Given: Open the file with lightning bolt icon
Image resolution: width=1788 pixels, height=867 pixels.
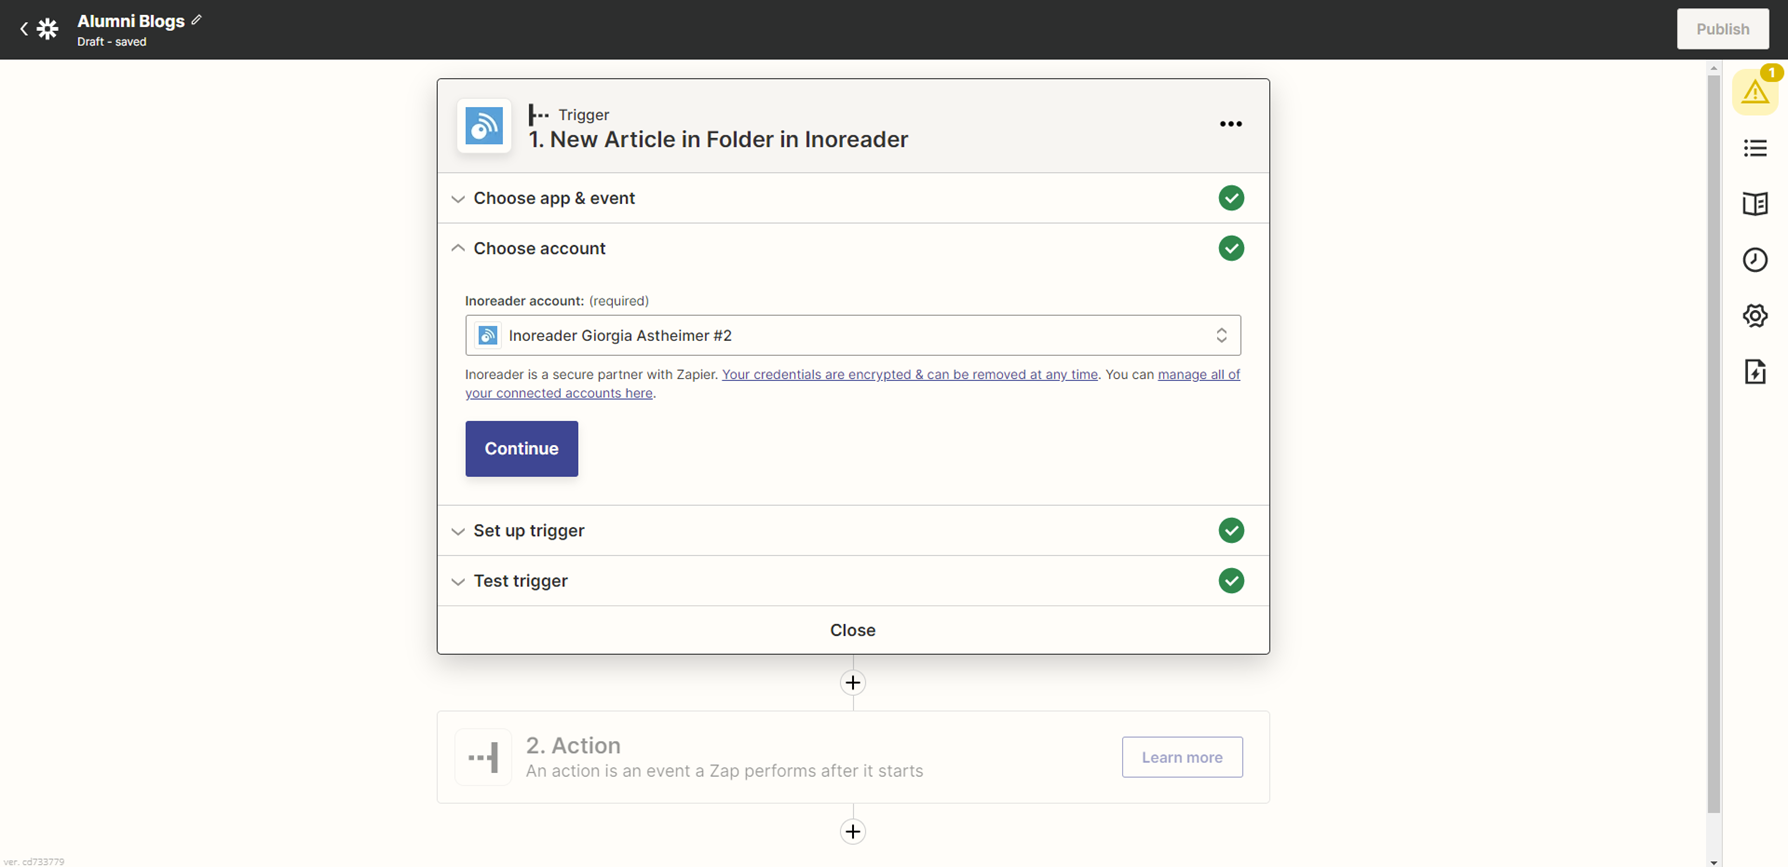Looking at the screenshot, I should pos(1755,372).
